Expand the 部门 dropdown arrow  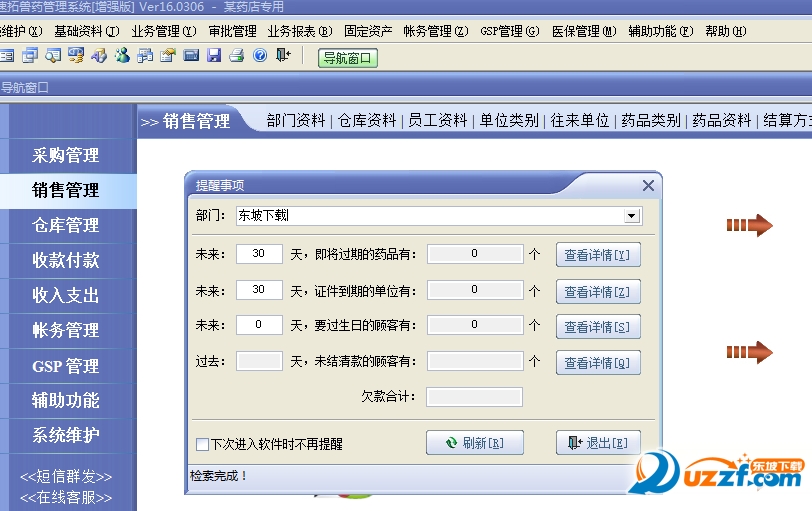(631, 216)
